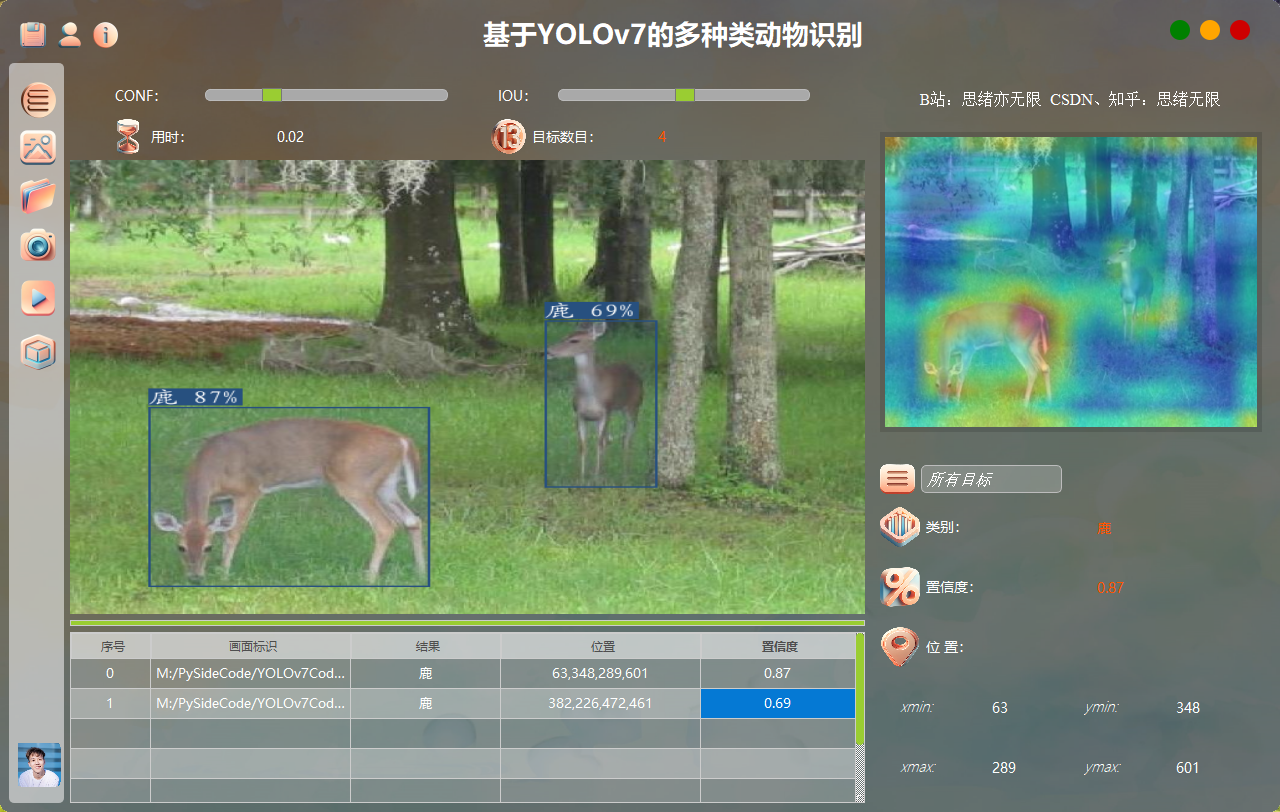Toggle the sidebar menu list icon
This screenshot has width=1280, height=812.
pos(38,99)
